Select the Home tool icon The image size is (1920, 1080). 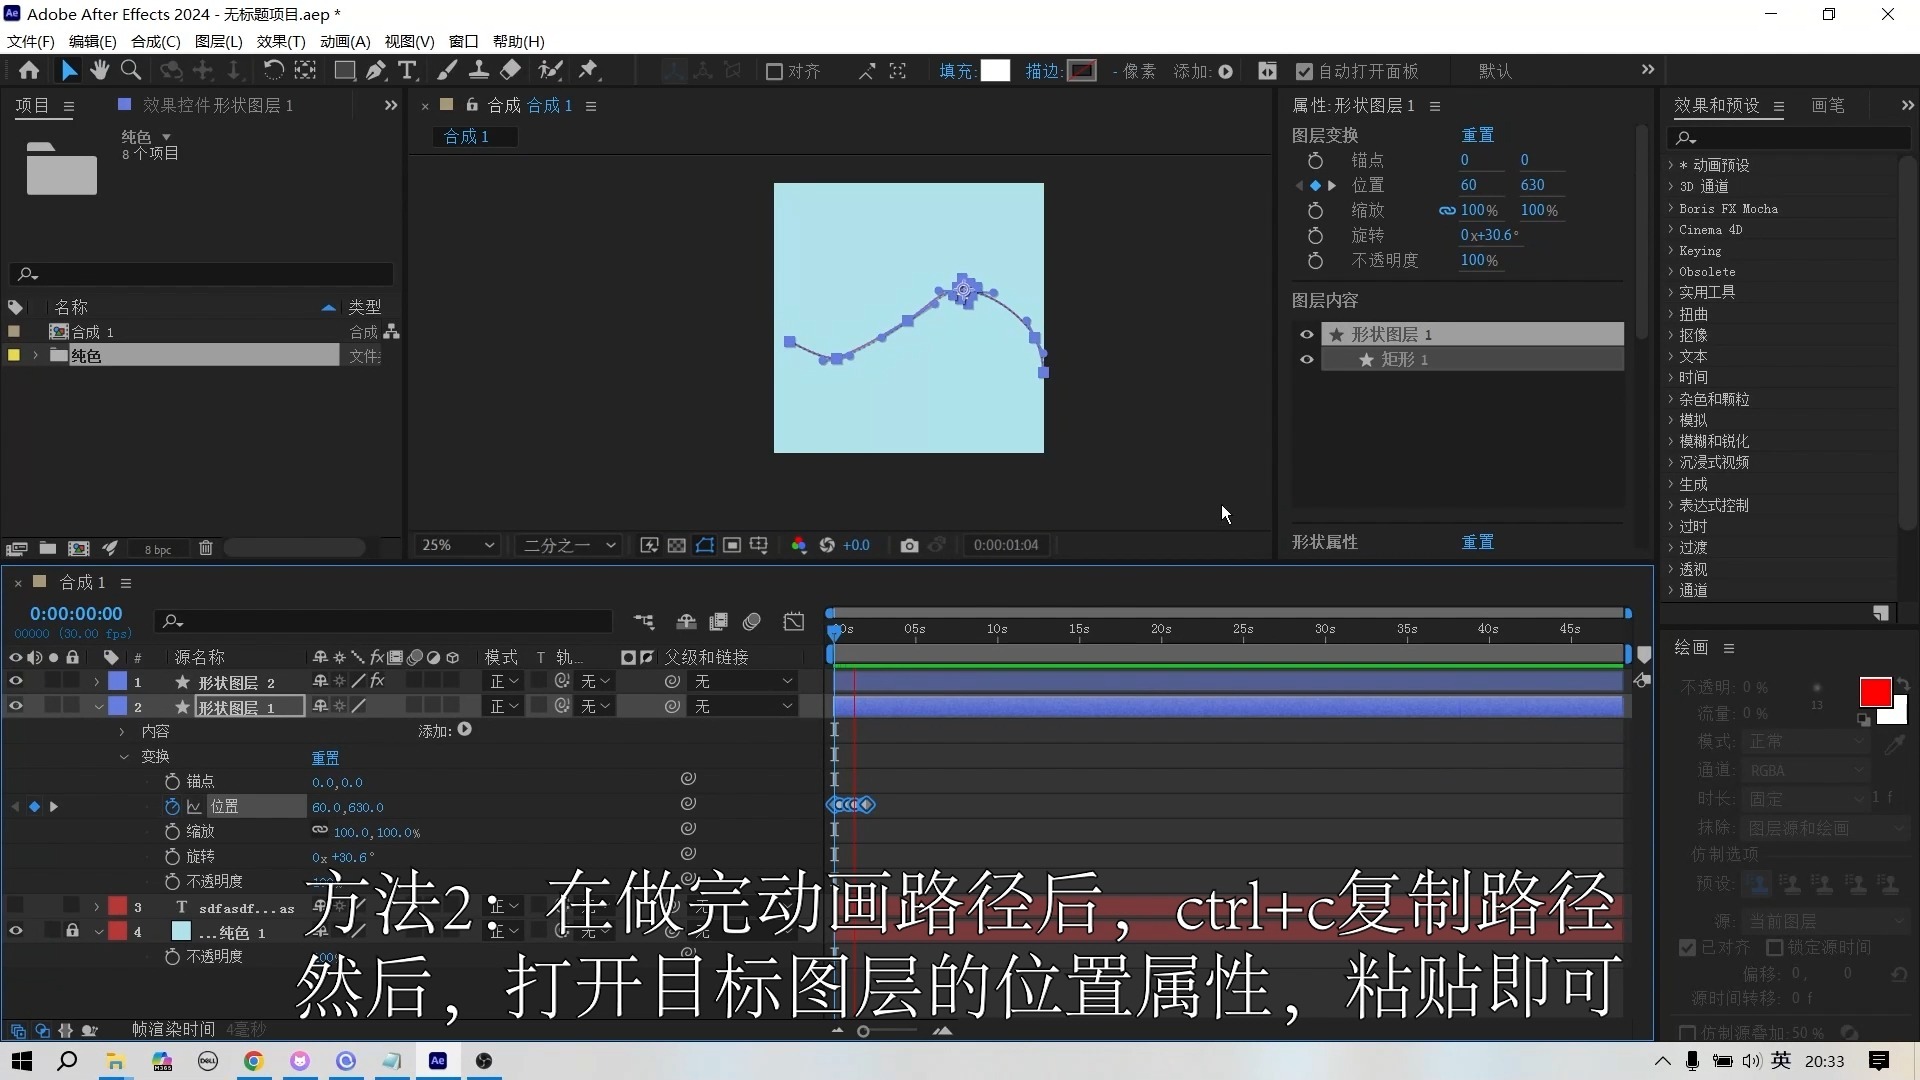pos(29,70)
